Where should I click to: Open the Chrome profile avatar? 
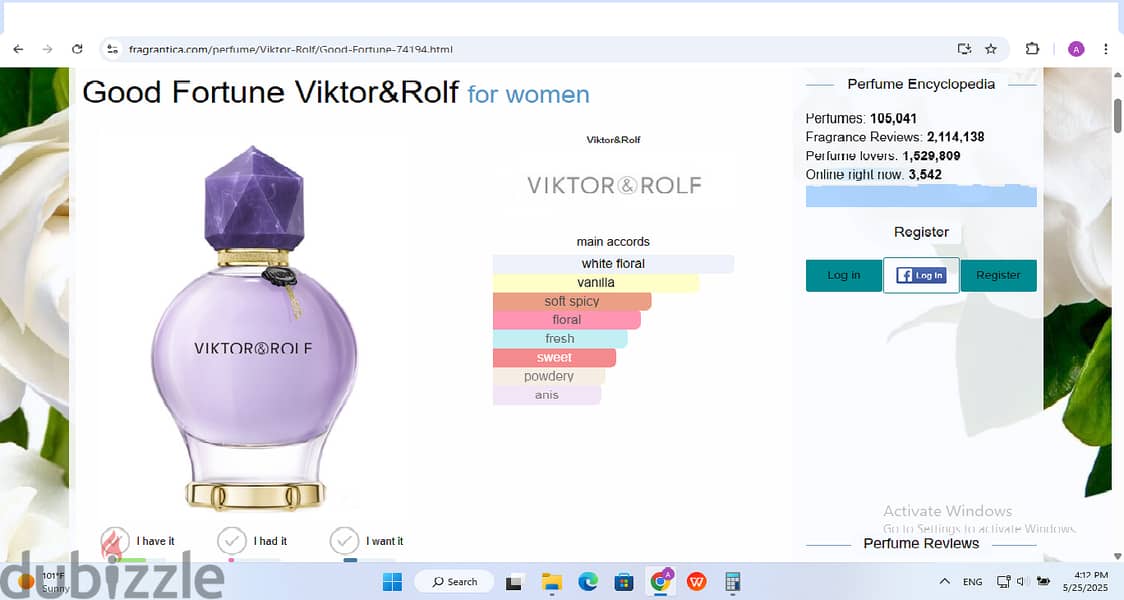coord(1075,49)
